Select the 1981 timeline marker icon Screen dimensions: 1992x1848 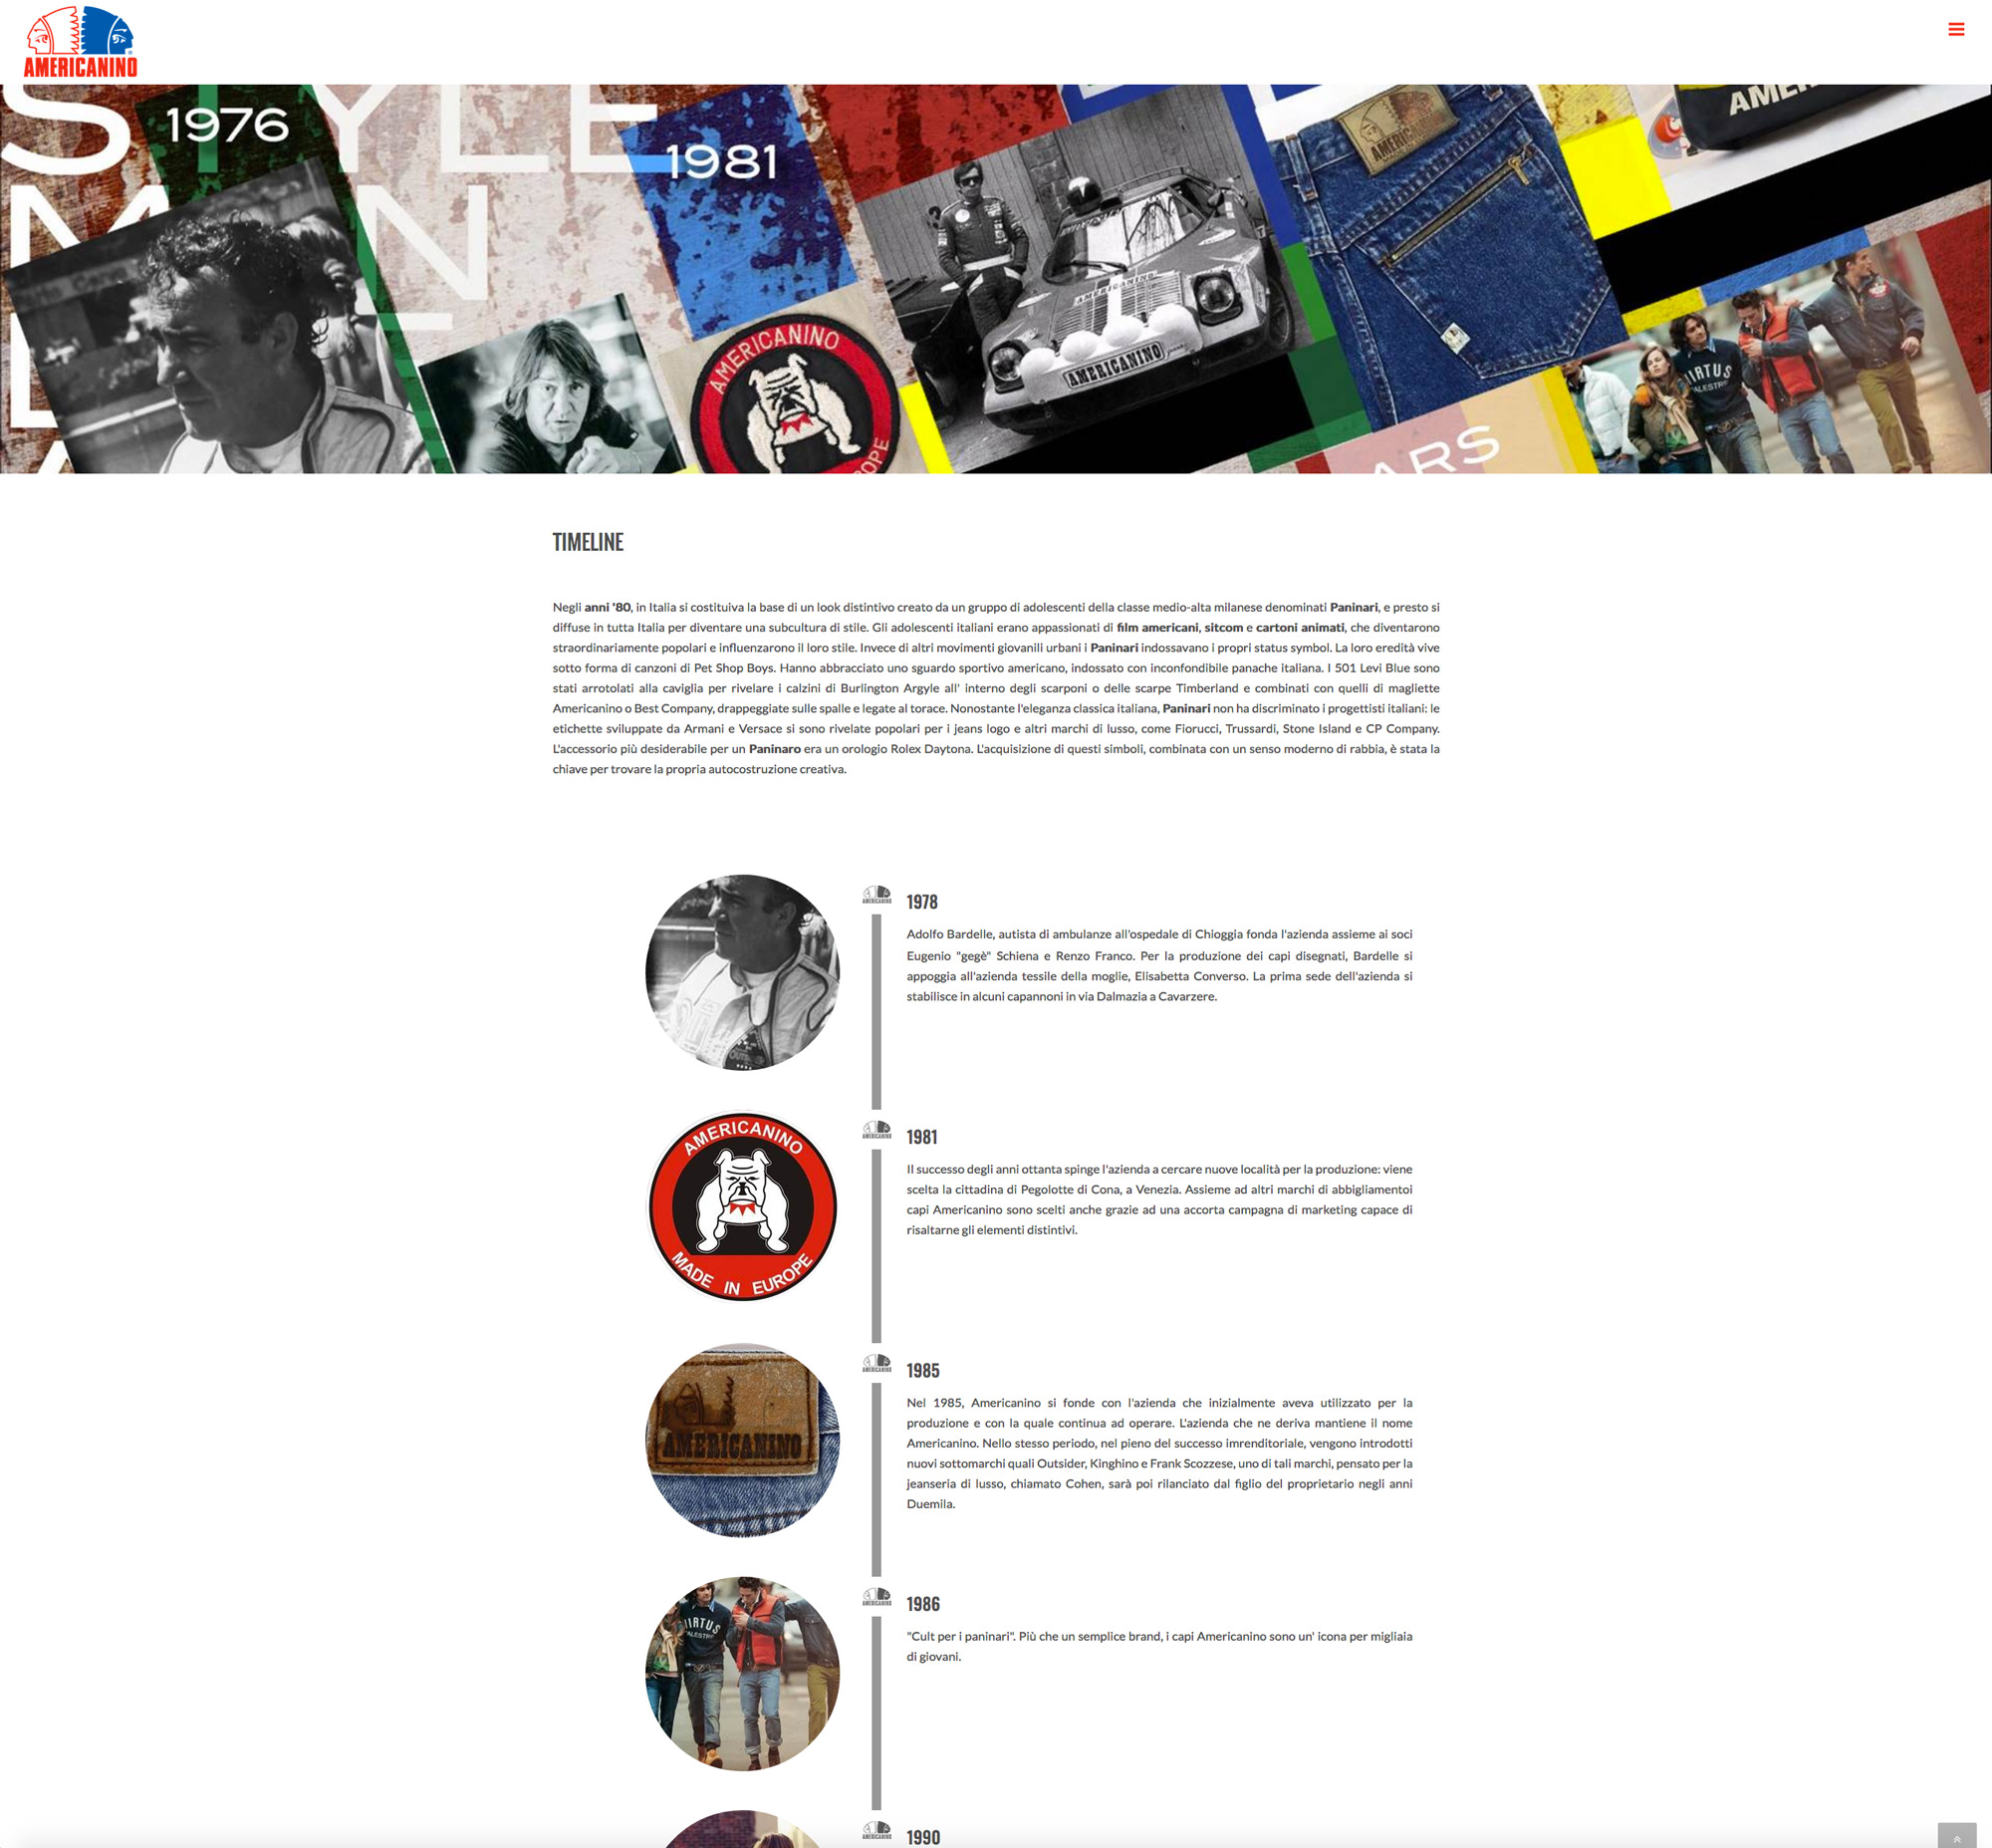(x=877, y=1130)
